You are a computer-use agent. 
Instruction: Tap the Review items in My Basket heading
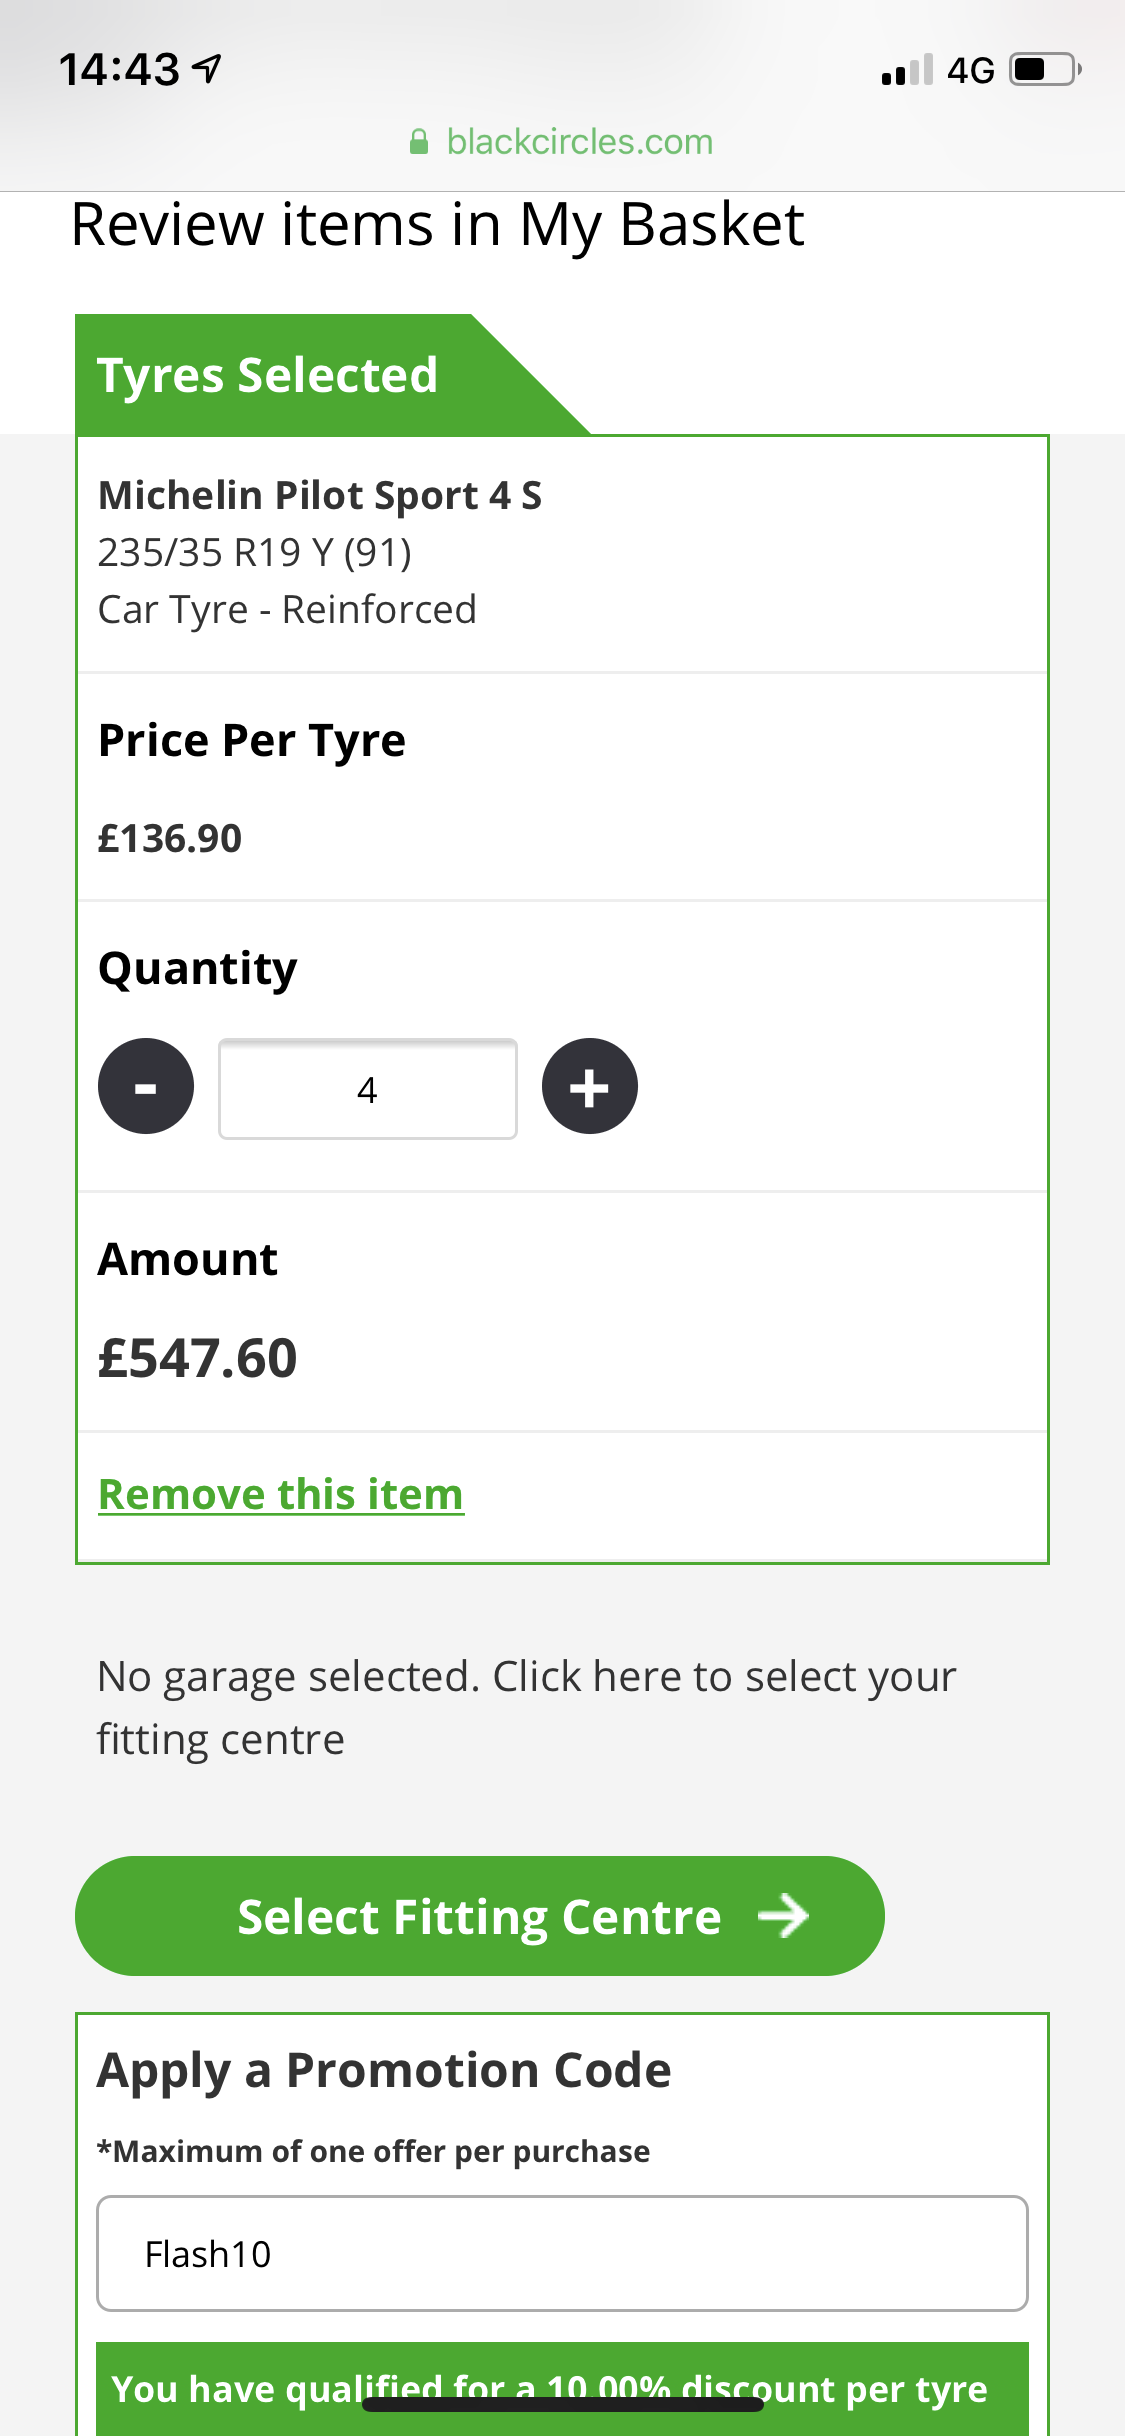(438, 225)
